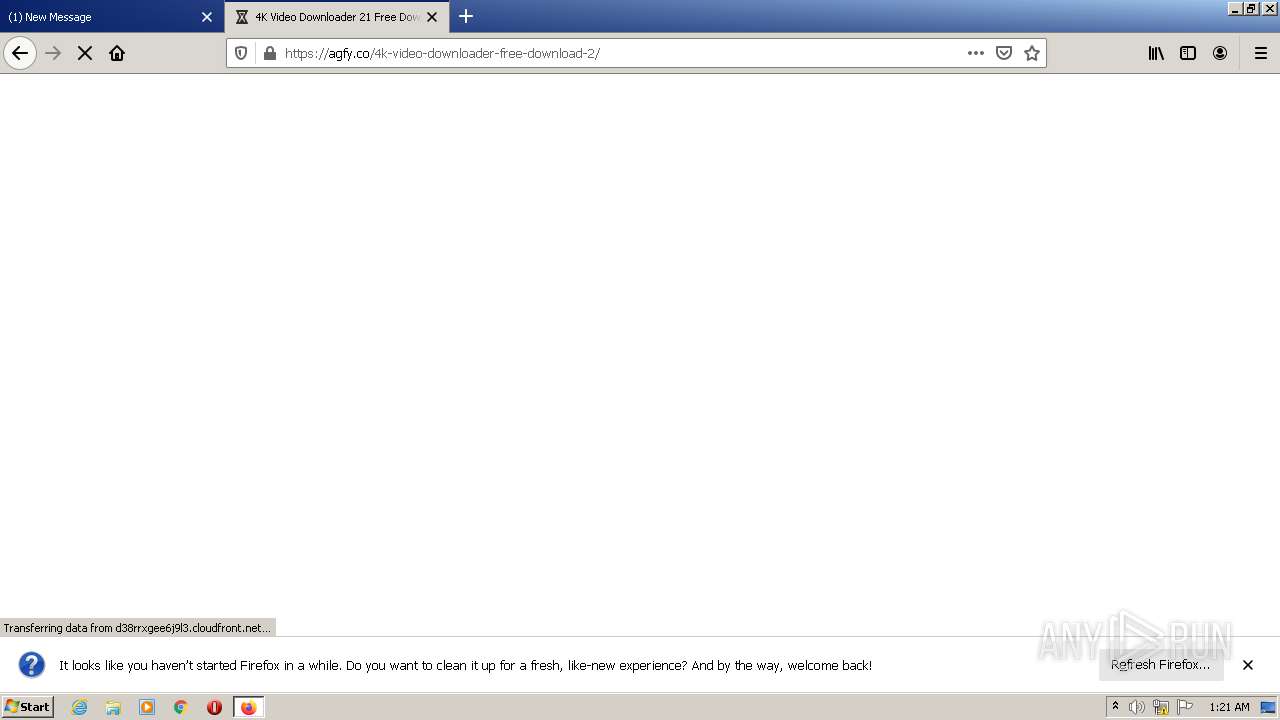Open the Windows Start menu
Viewport: 1280px width, 720px height.
click(27, 707)
